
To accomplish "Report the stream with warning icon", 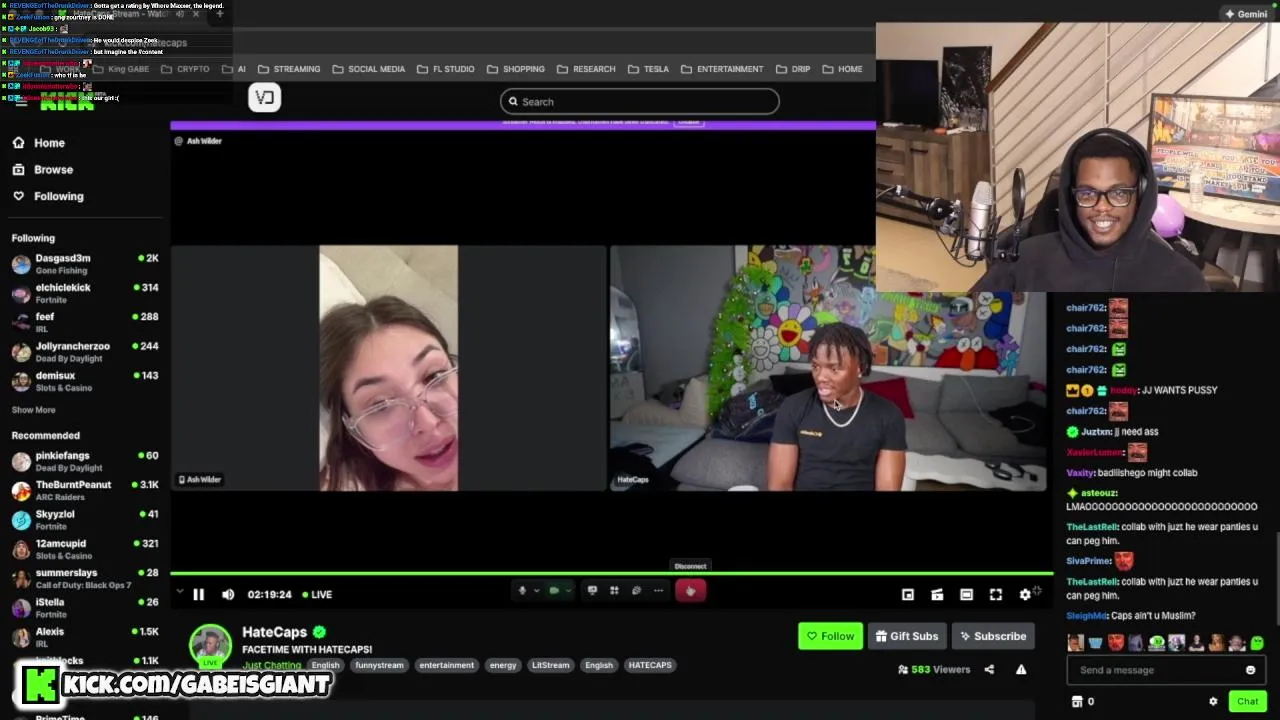I will coord(1021,670).
